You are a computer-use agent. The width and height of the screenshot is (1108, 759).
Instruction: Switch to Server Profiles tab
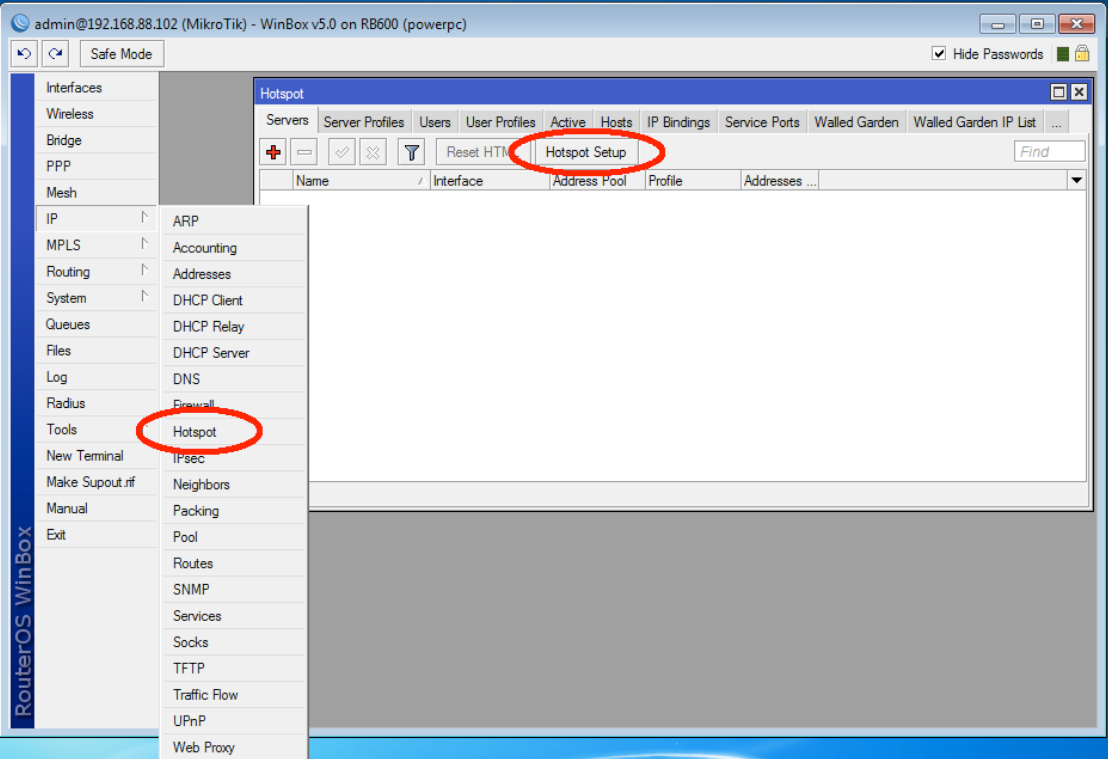tap(363, 122)
